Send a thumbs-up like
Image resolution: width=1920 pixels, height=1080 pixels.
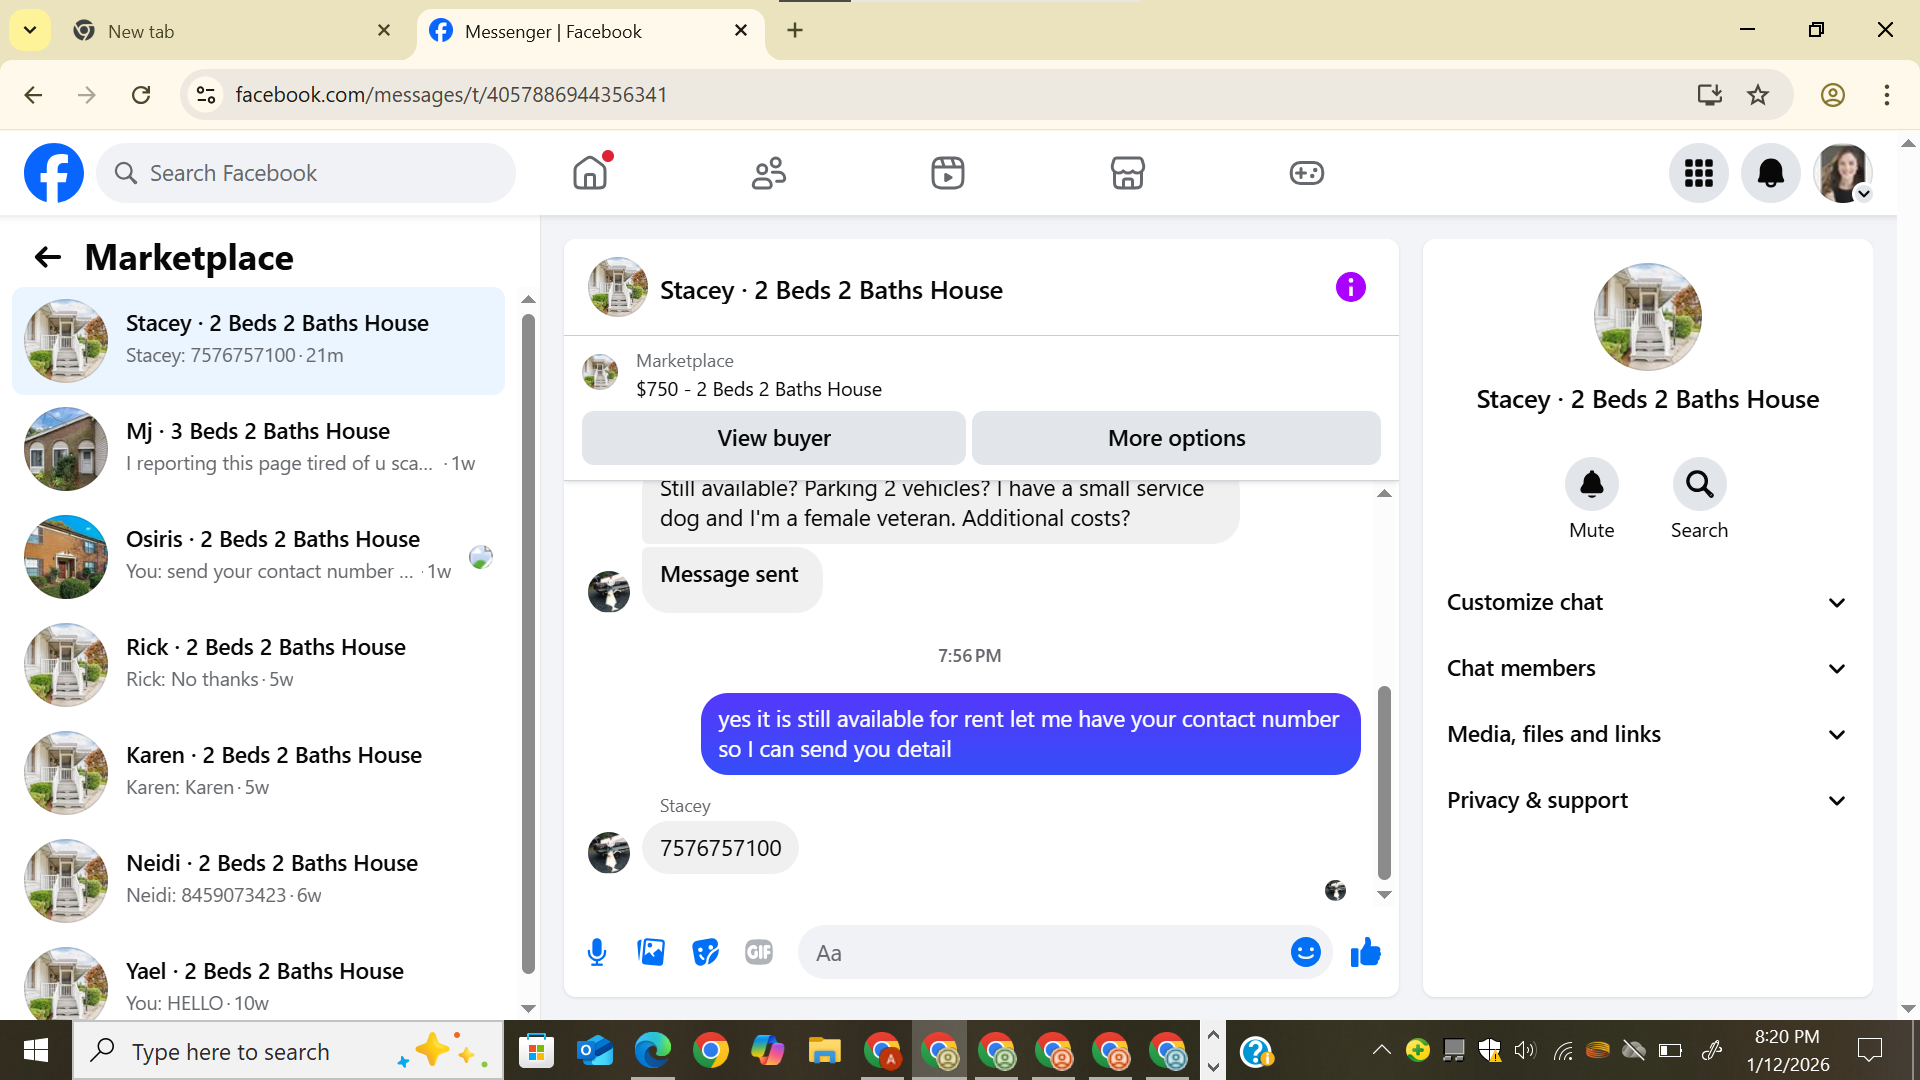tap(1365, 952)
